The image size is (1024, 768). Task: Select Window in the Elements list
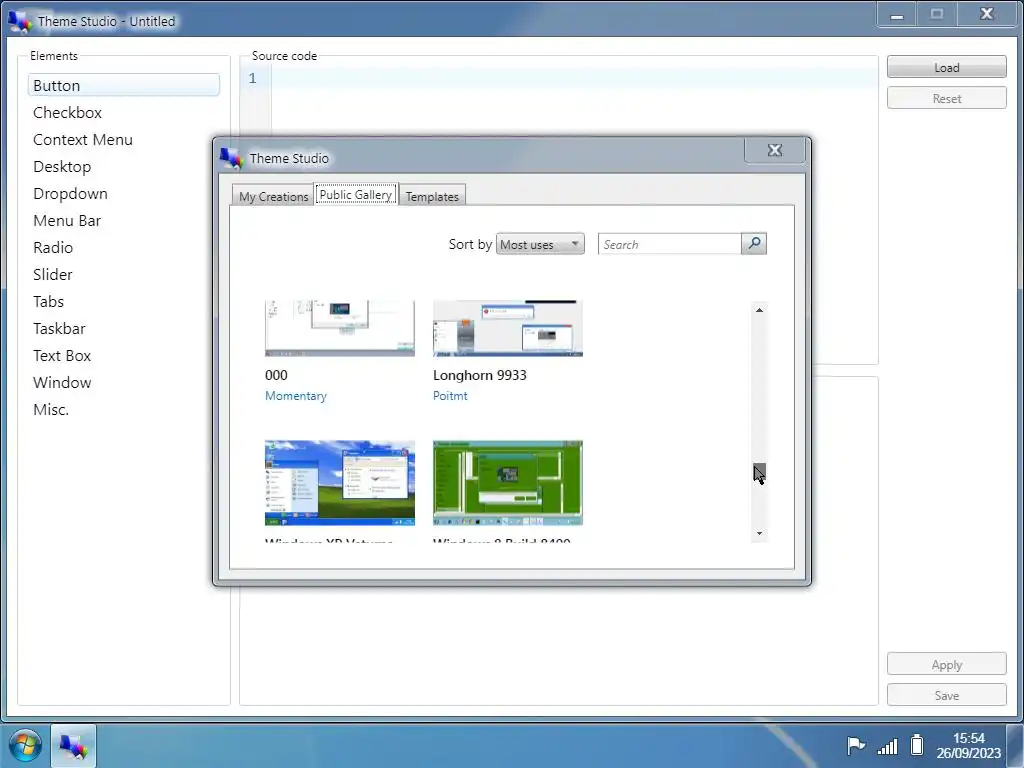pos(123,383)
